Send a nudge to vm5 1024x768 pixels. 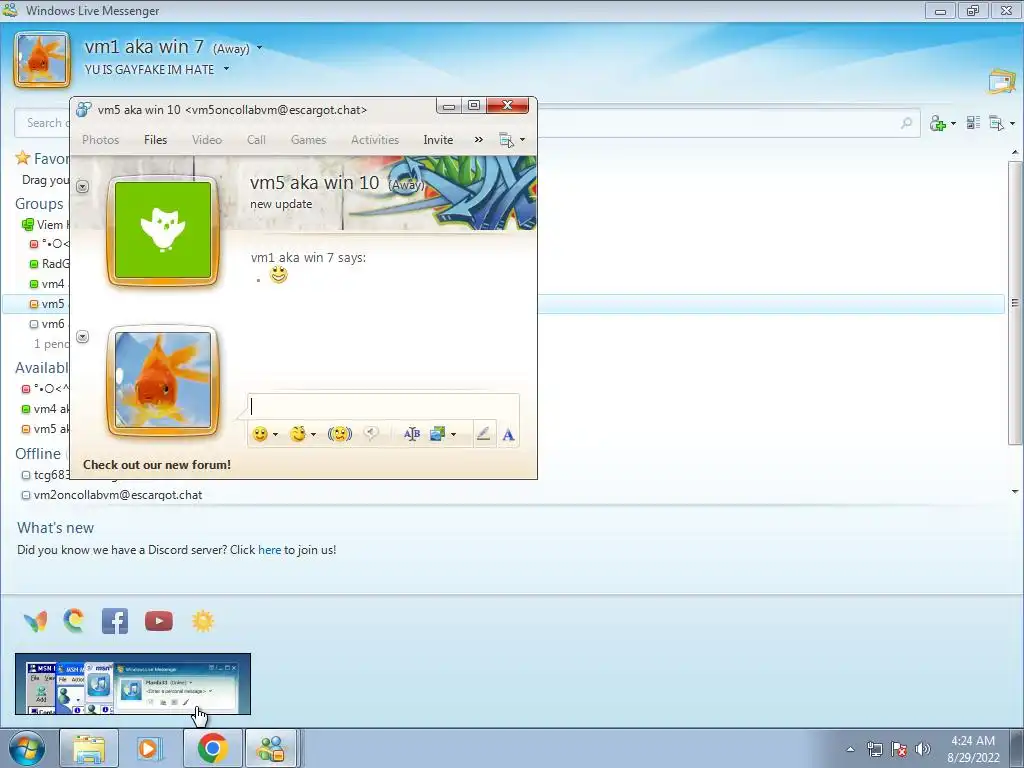(x=340, y=434)
